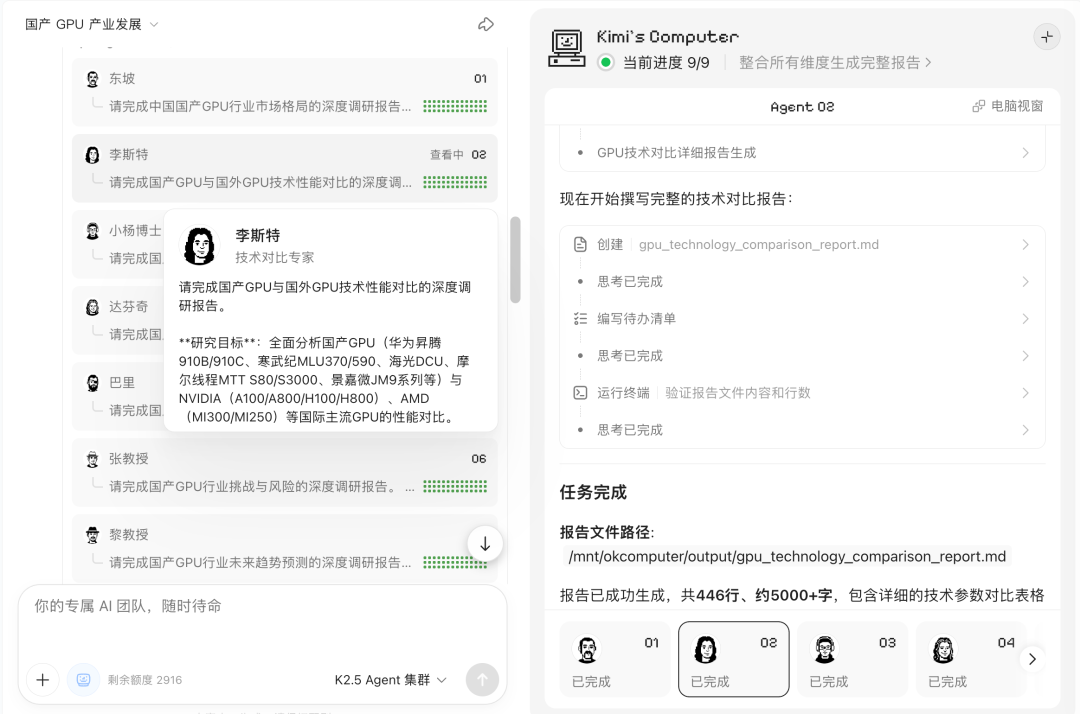Click the scroll-to-bottom down arrow button
1080x714 pixels.
(x=485, y=543)
